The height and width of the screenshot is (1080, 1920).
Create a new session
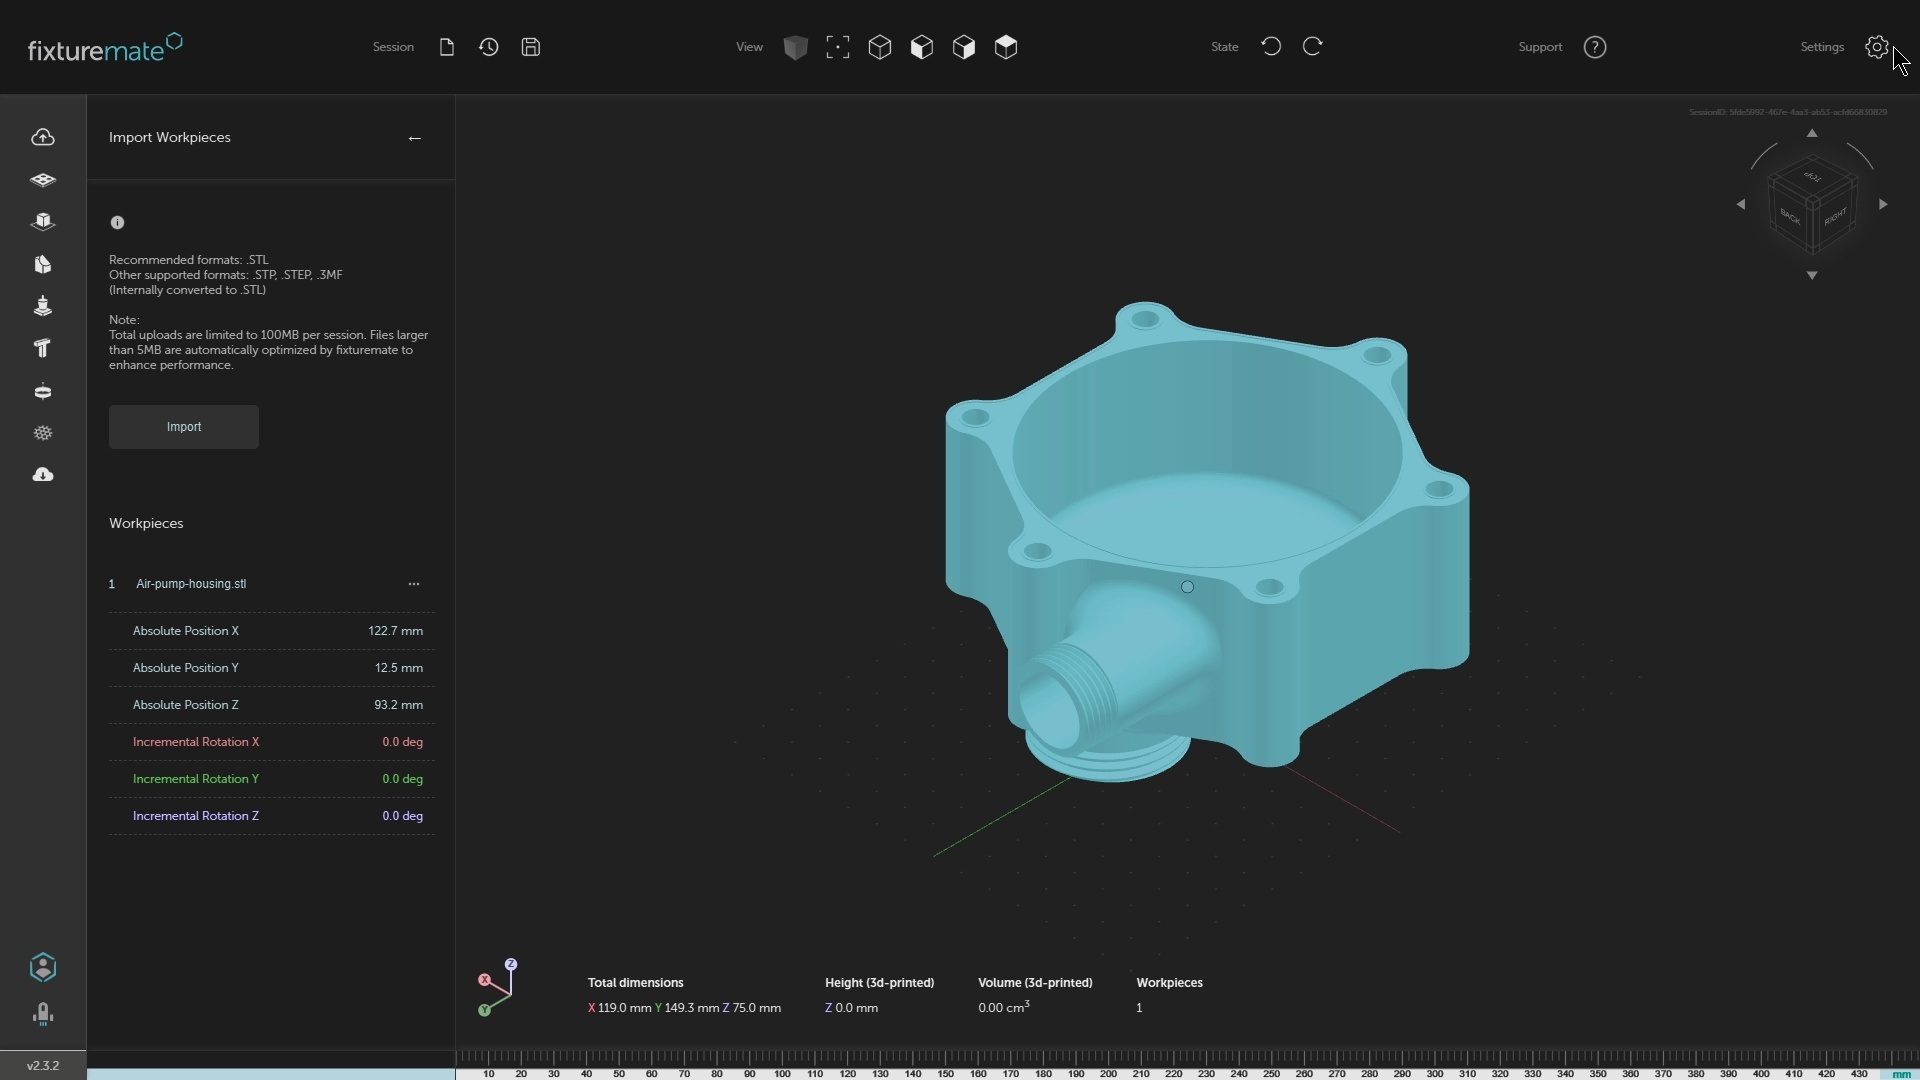click(447, 47)
